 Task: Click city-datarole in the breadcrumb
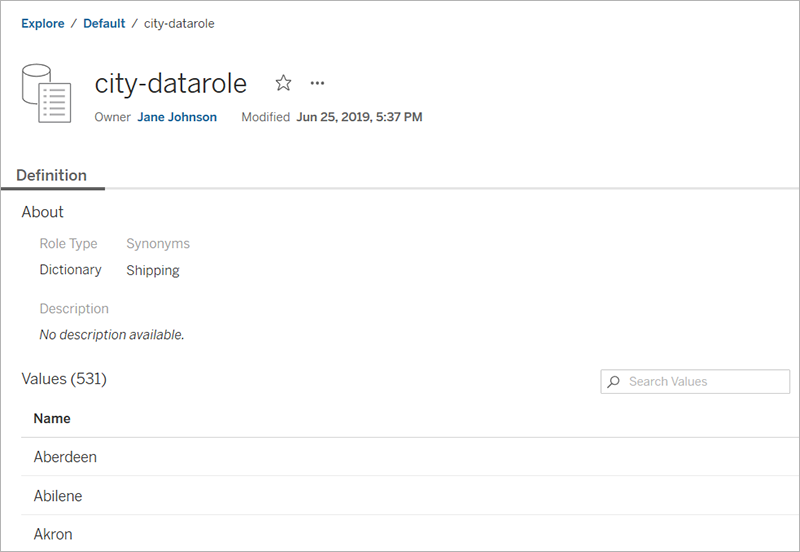(179, 23)
